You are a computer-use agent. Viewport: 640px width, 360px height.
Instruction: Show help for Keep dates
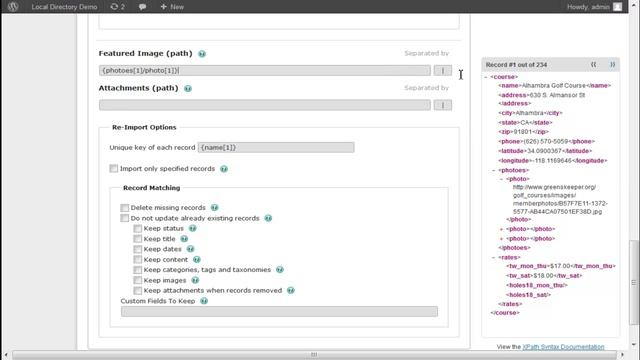coord(190,249)
